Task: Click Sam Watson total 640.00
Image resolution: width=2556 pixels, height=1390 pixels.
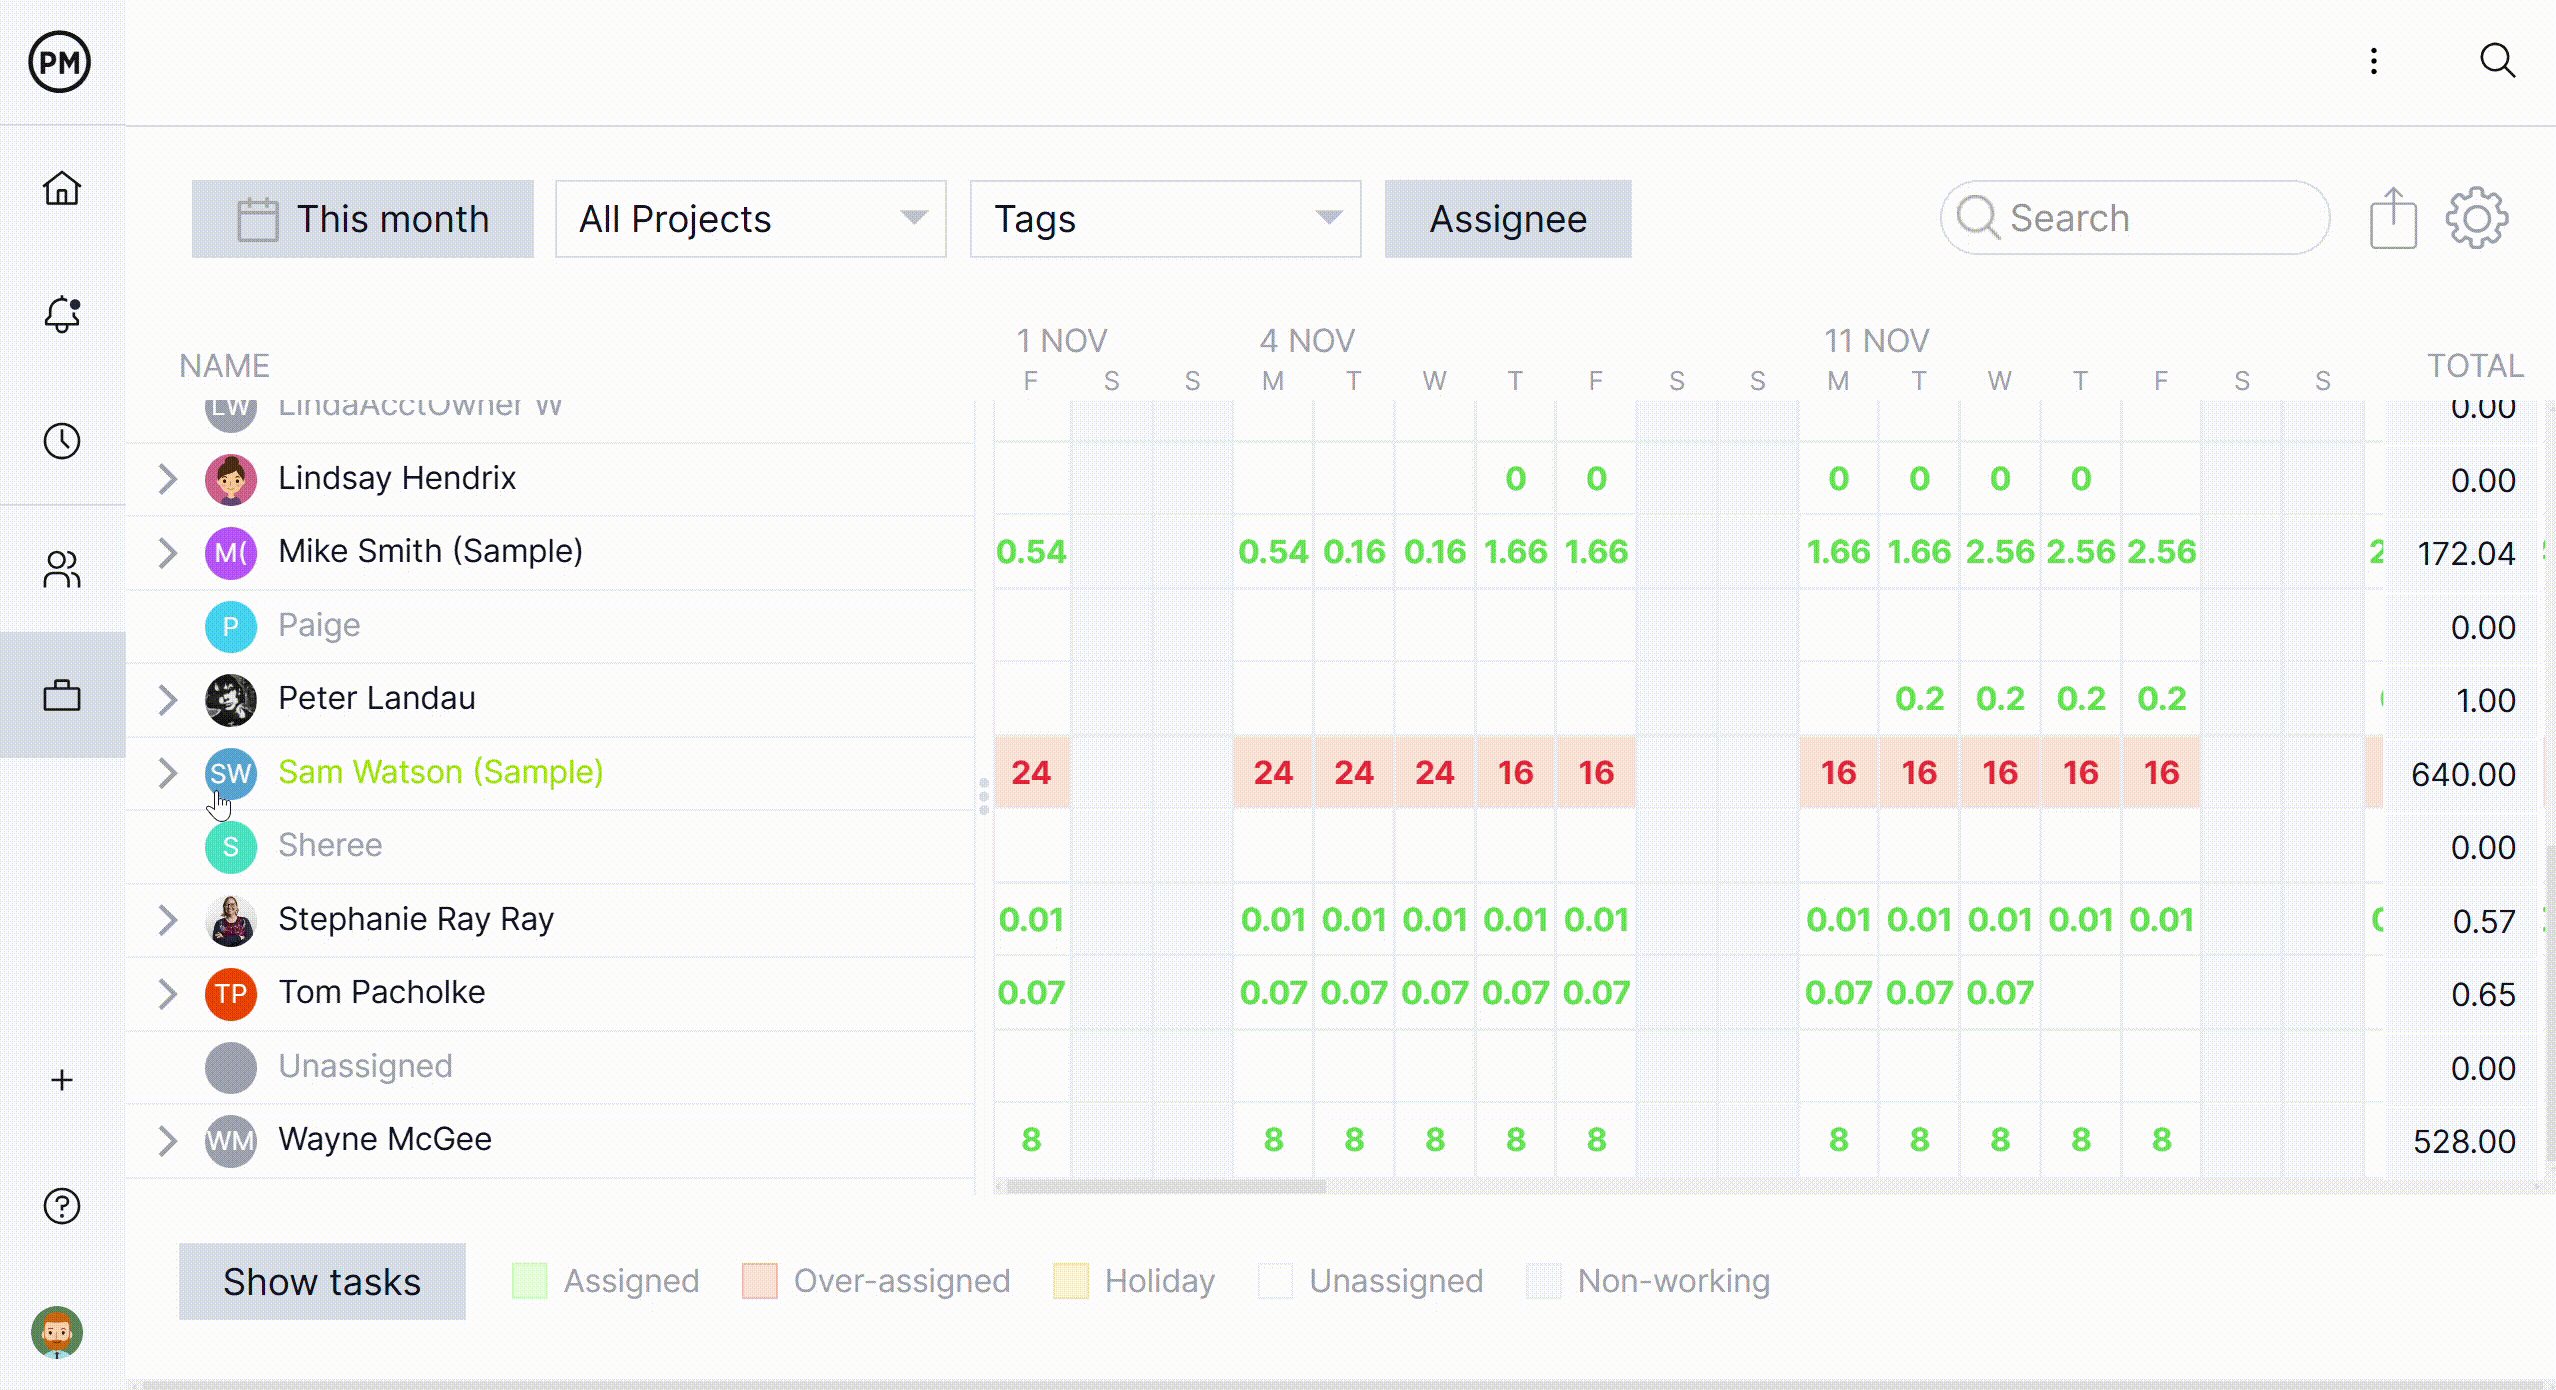Action: pyautogui.click(x=2463, y=774)
